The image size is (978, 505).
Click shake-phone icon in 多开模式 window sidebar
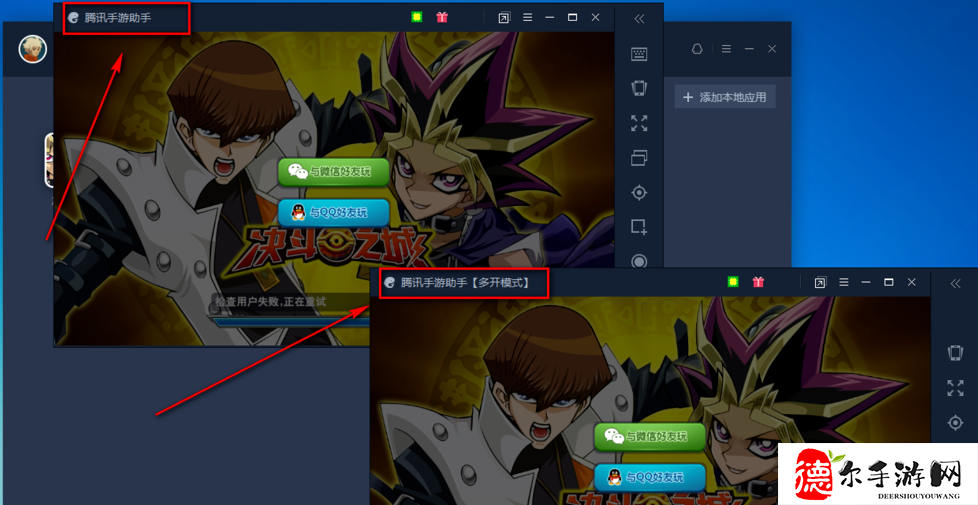(955, 353)
